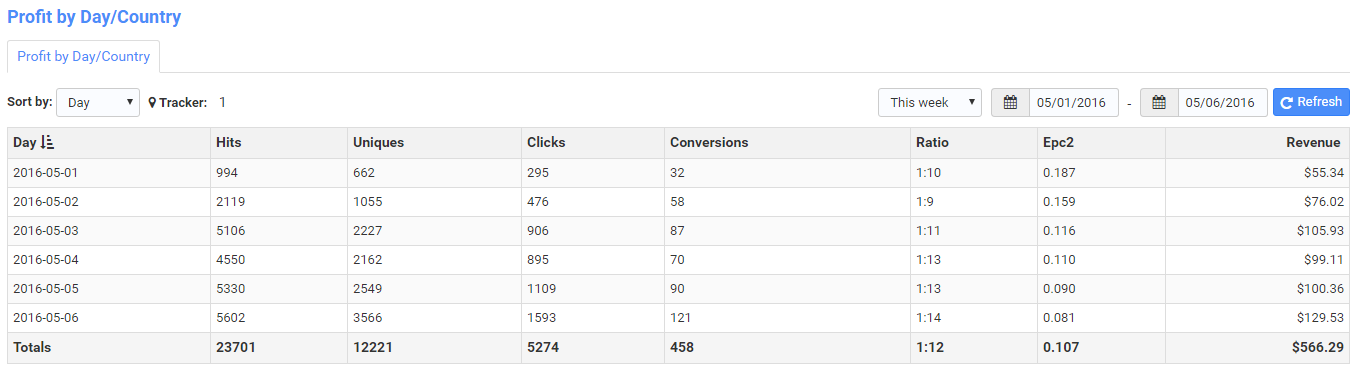Click the end date calendar icon

(1159, 102)
